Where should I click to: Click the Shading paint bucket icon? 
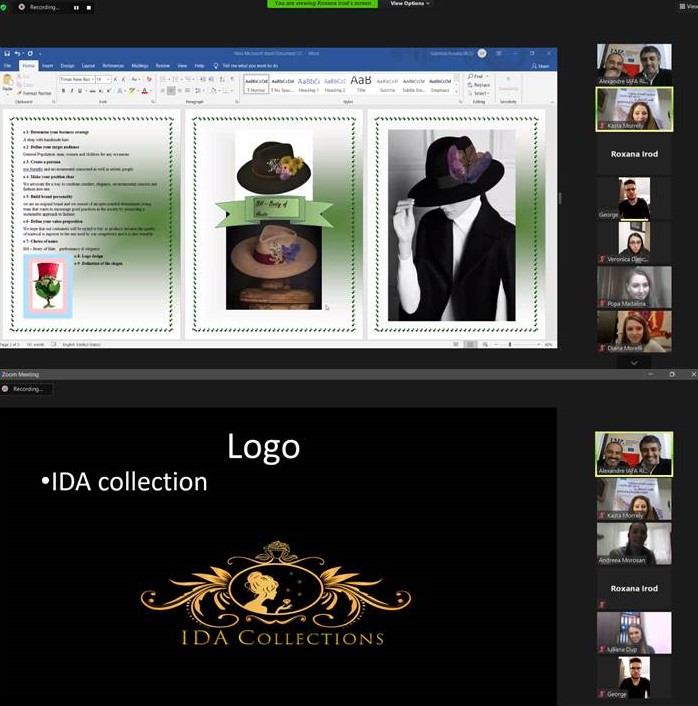pos(213,91)
